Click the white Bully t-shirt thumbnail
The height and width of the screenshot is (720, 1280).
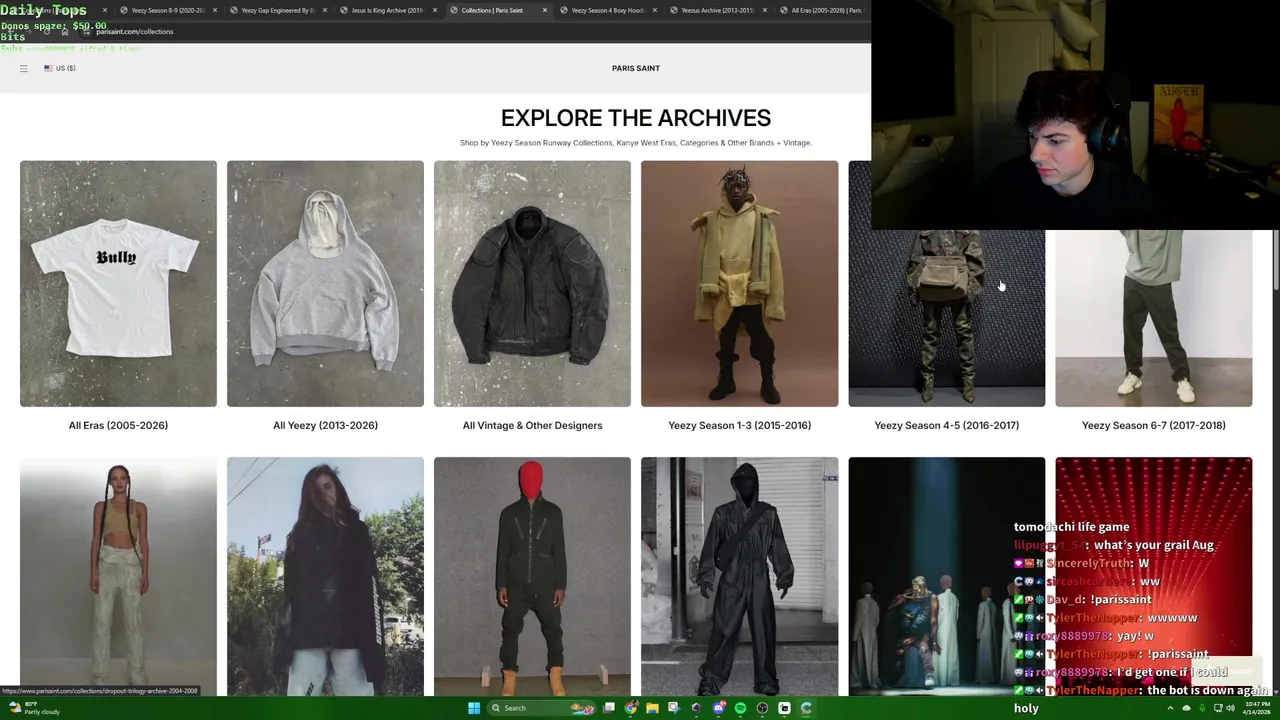(x=118, y=284)
